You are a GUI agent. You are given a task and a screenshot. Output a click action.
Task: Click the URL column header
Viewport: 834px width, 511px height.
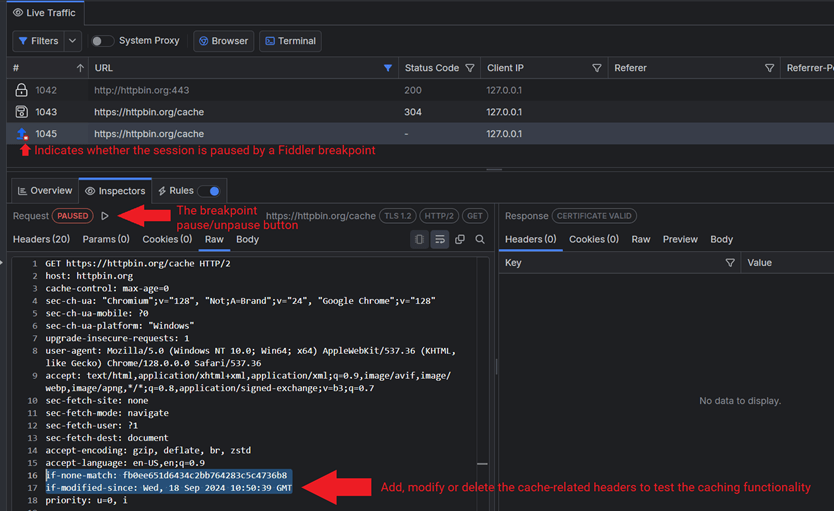pyautogui.click(x=104, y=68)
